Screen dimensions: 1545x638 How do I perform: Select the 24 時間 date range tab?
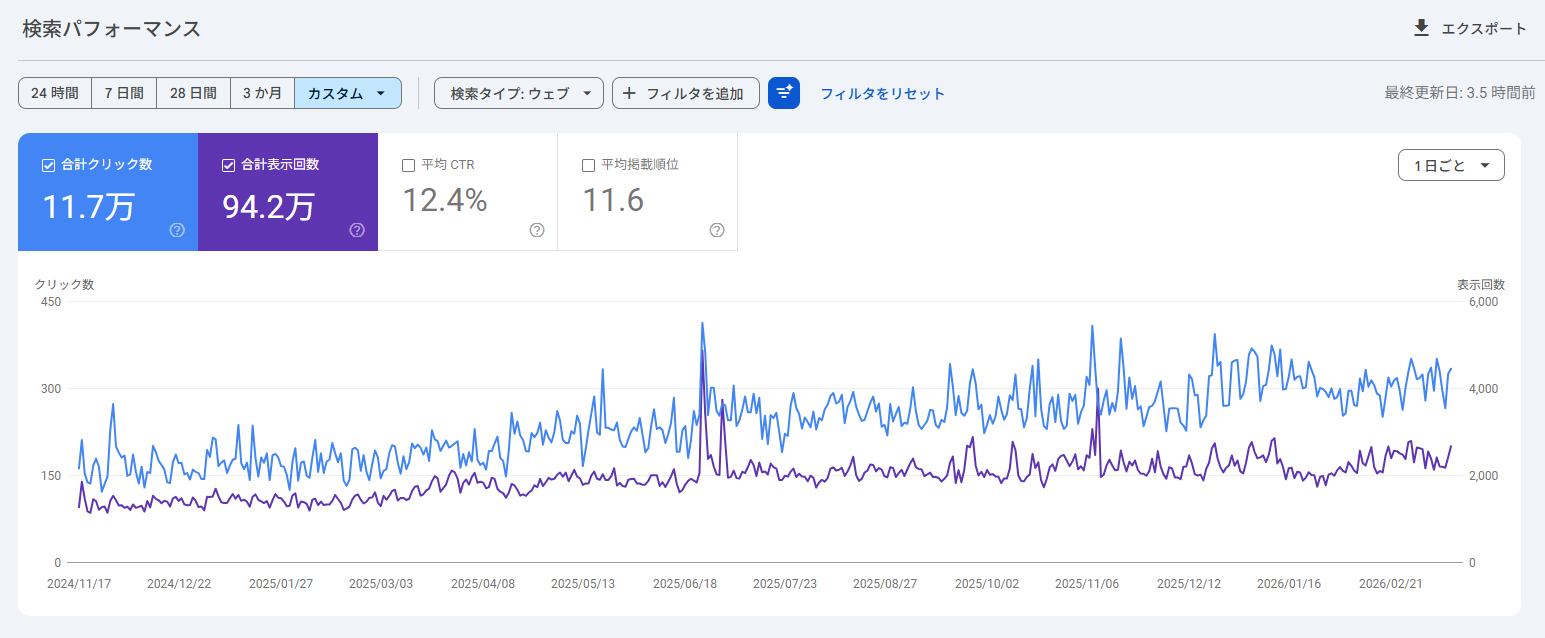pos(54,93)
